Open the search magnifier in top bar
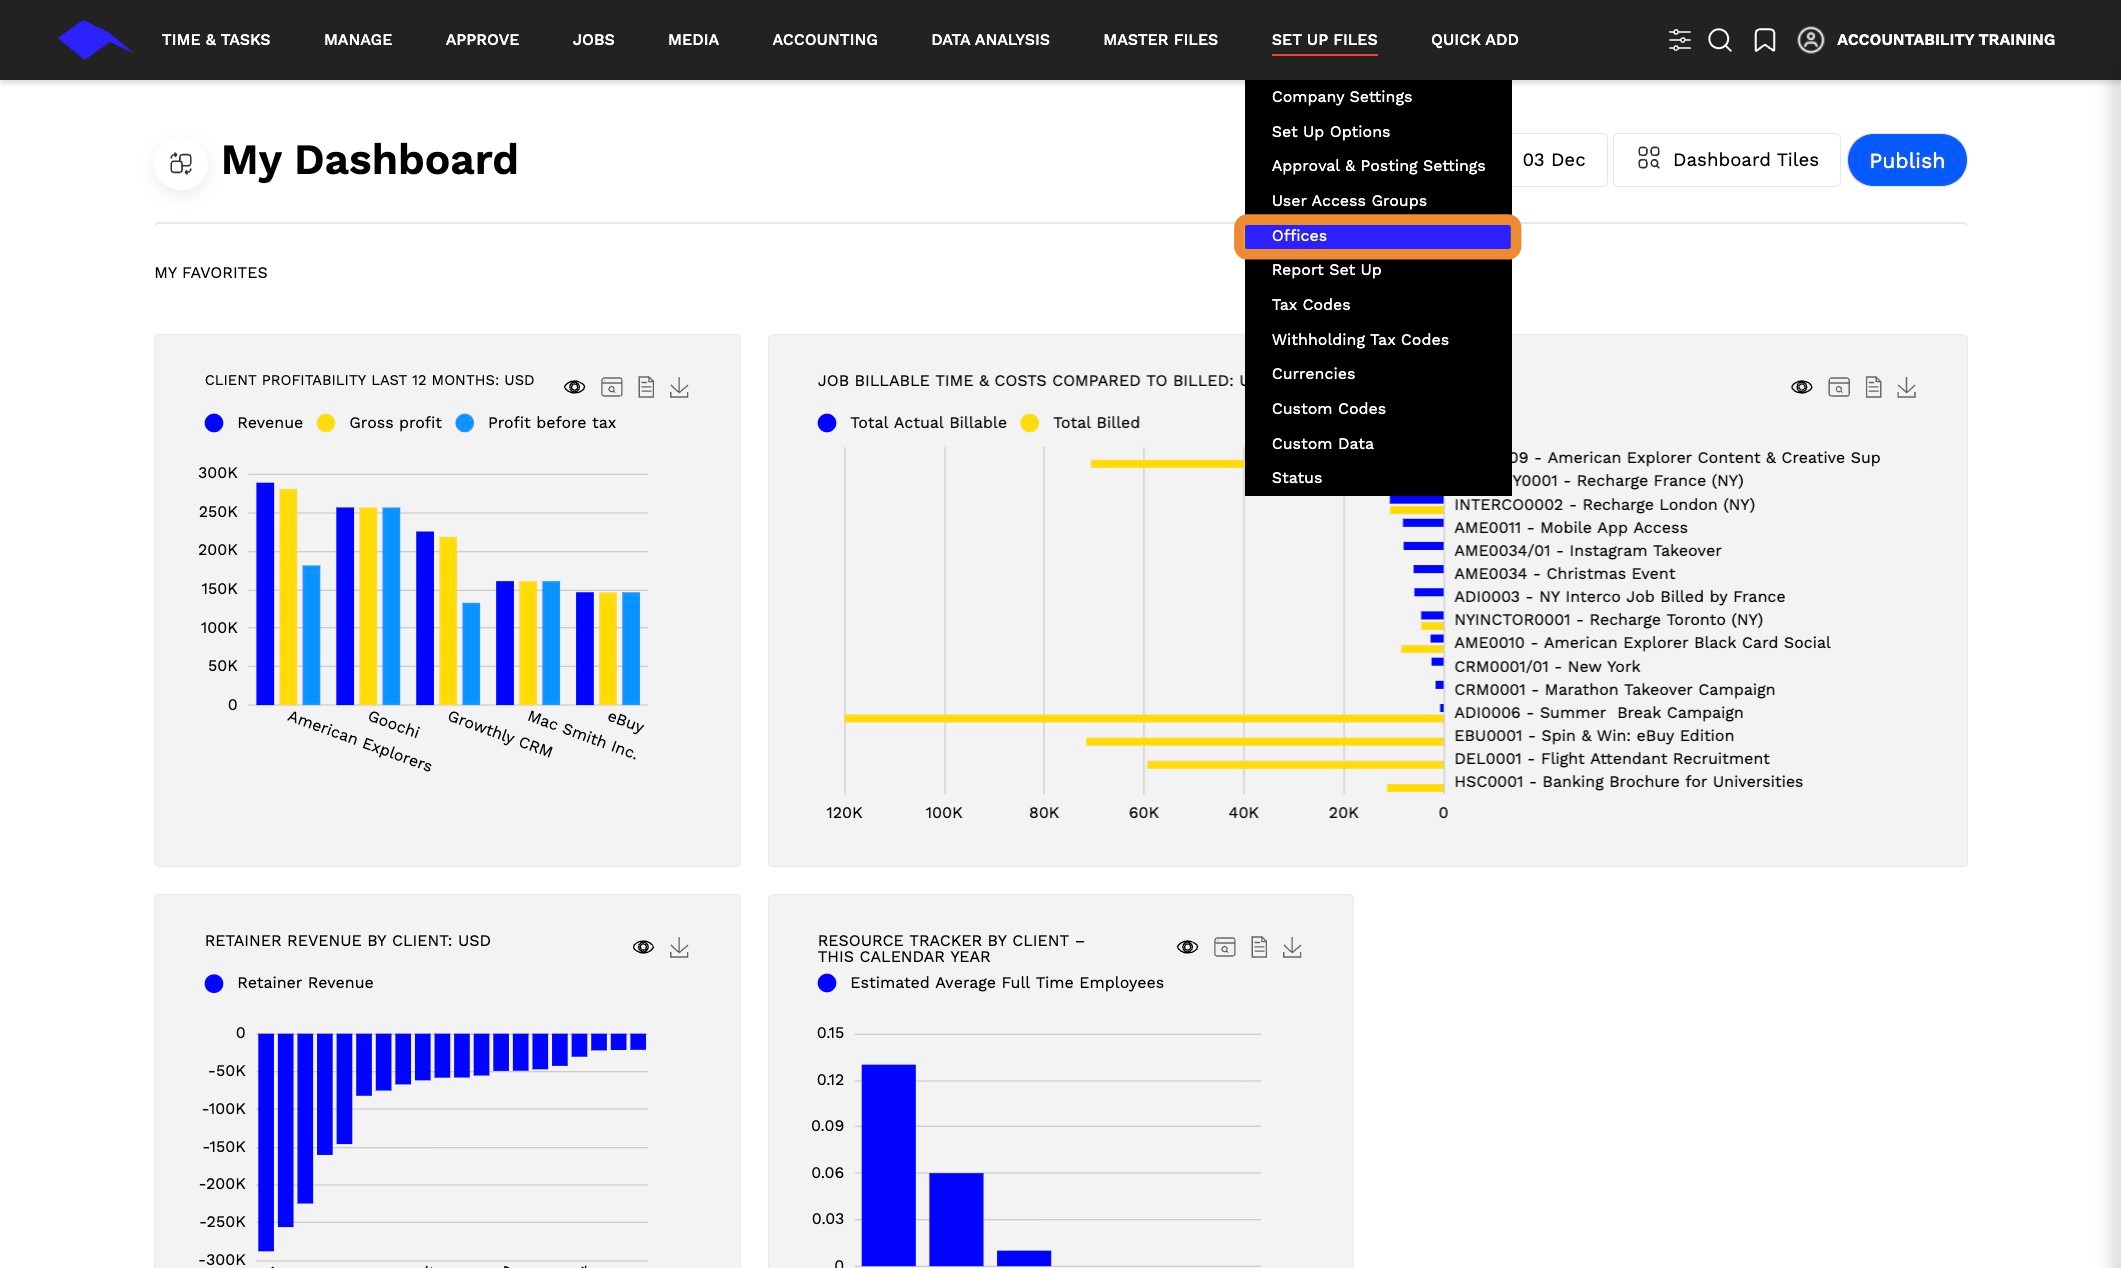The image size is (2121, 1268). click(x=1719, y=40)
